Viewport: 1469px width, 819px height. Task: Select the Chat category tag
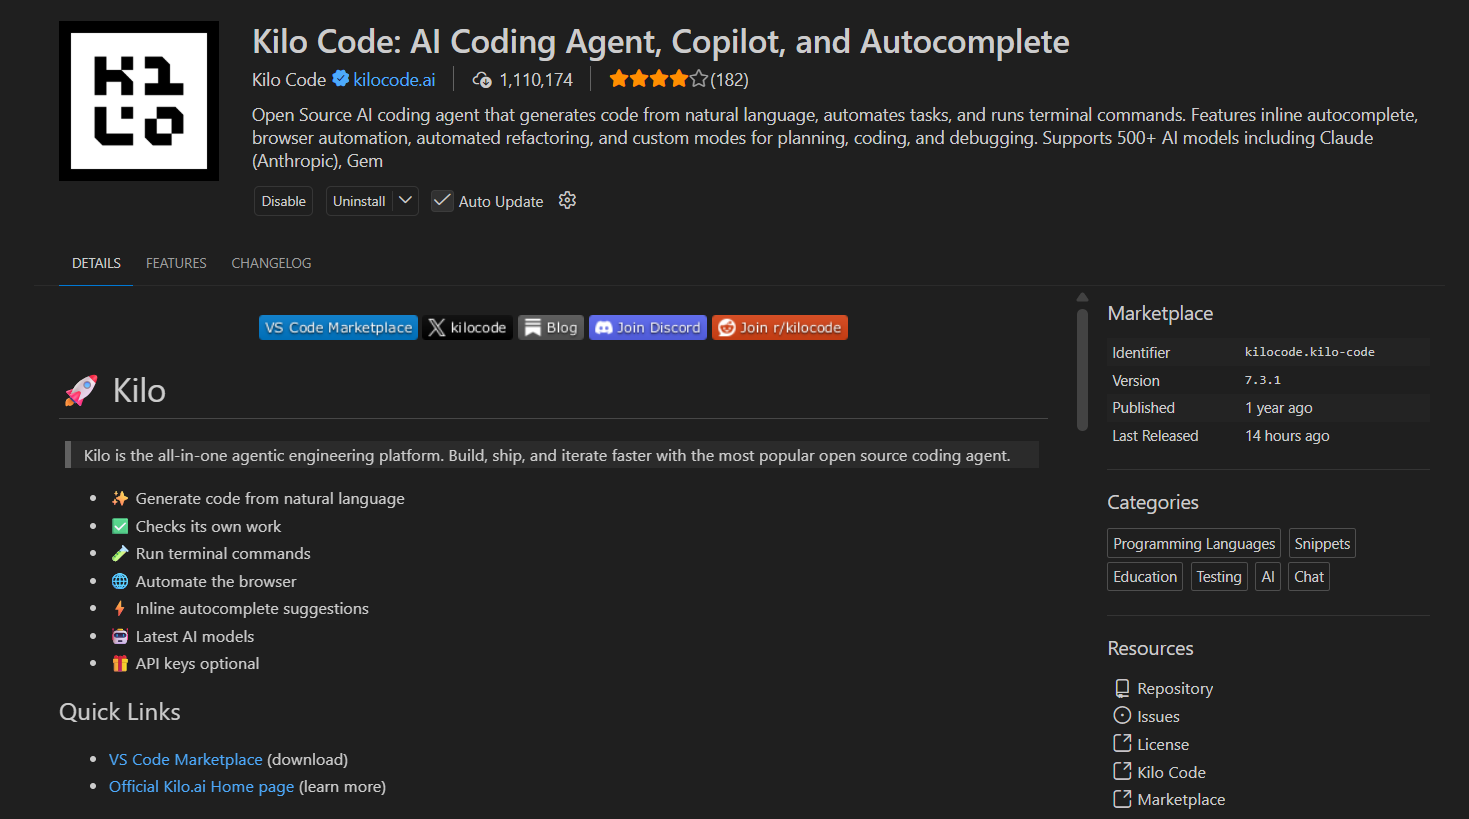tap(1309, 577)
